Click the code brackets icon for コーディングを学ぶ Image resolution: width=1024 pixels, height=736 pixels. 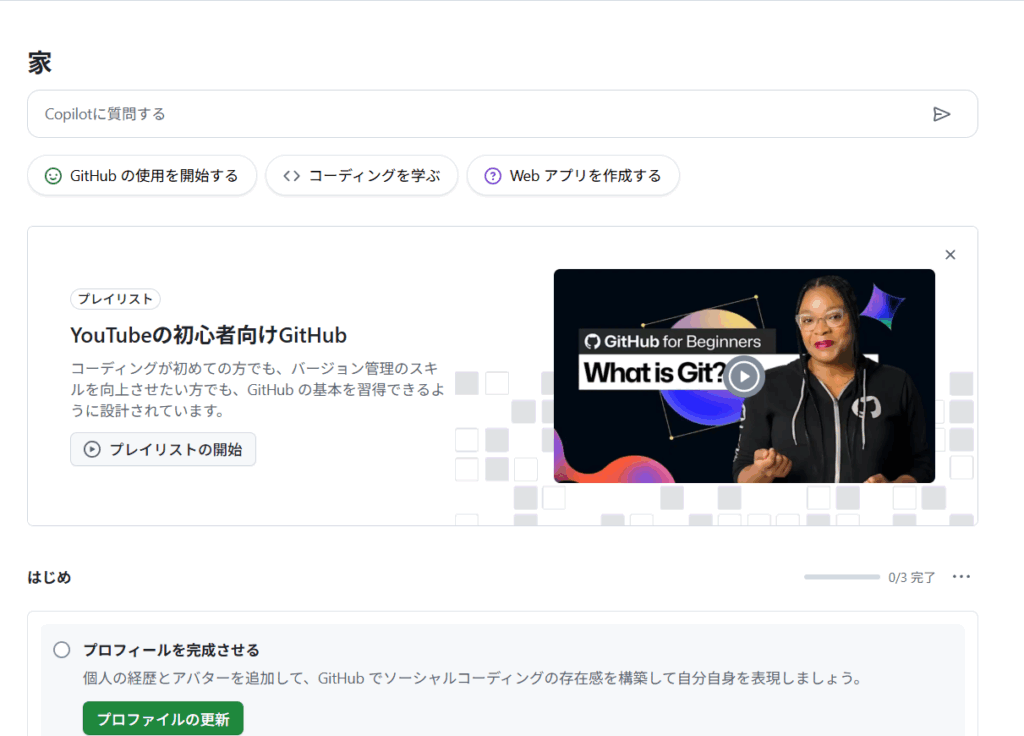[x=291, y=176]
